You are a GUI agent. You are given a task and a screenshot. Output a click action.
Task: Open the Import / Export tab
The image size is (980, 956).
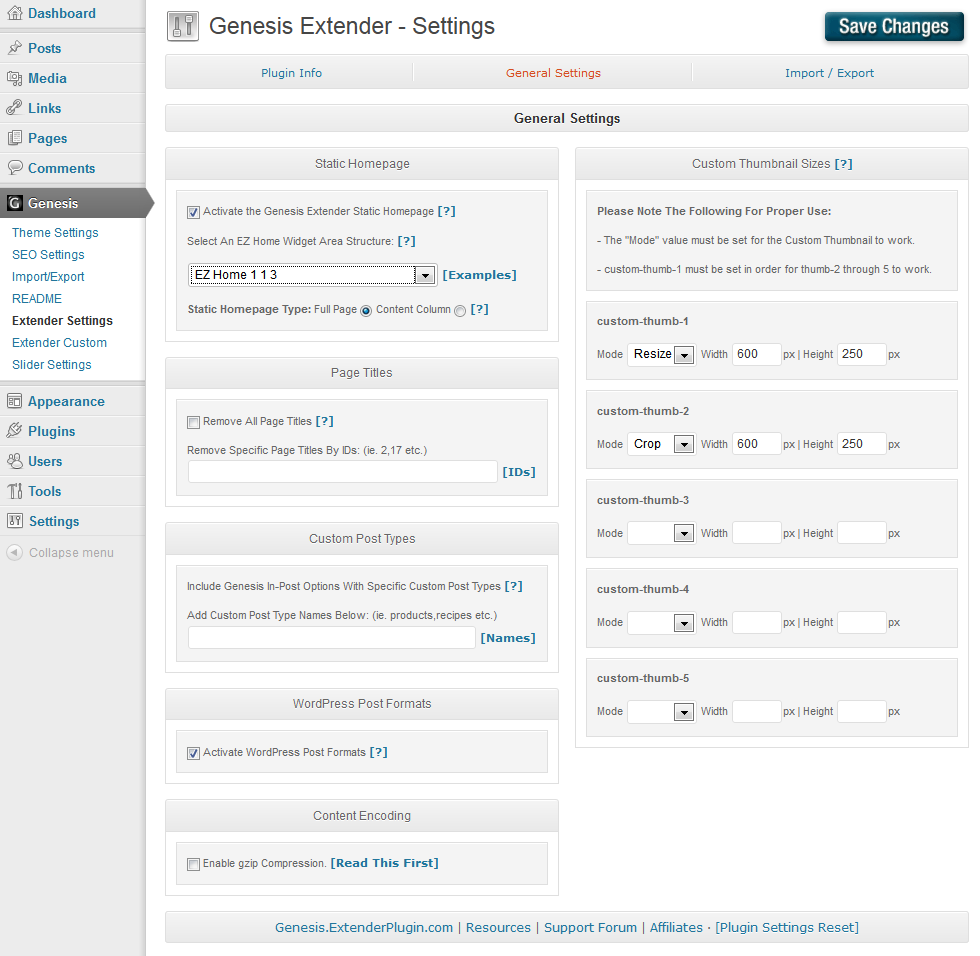[829, 73]
